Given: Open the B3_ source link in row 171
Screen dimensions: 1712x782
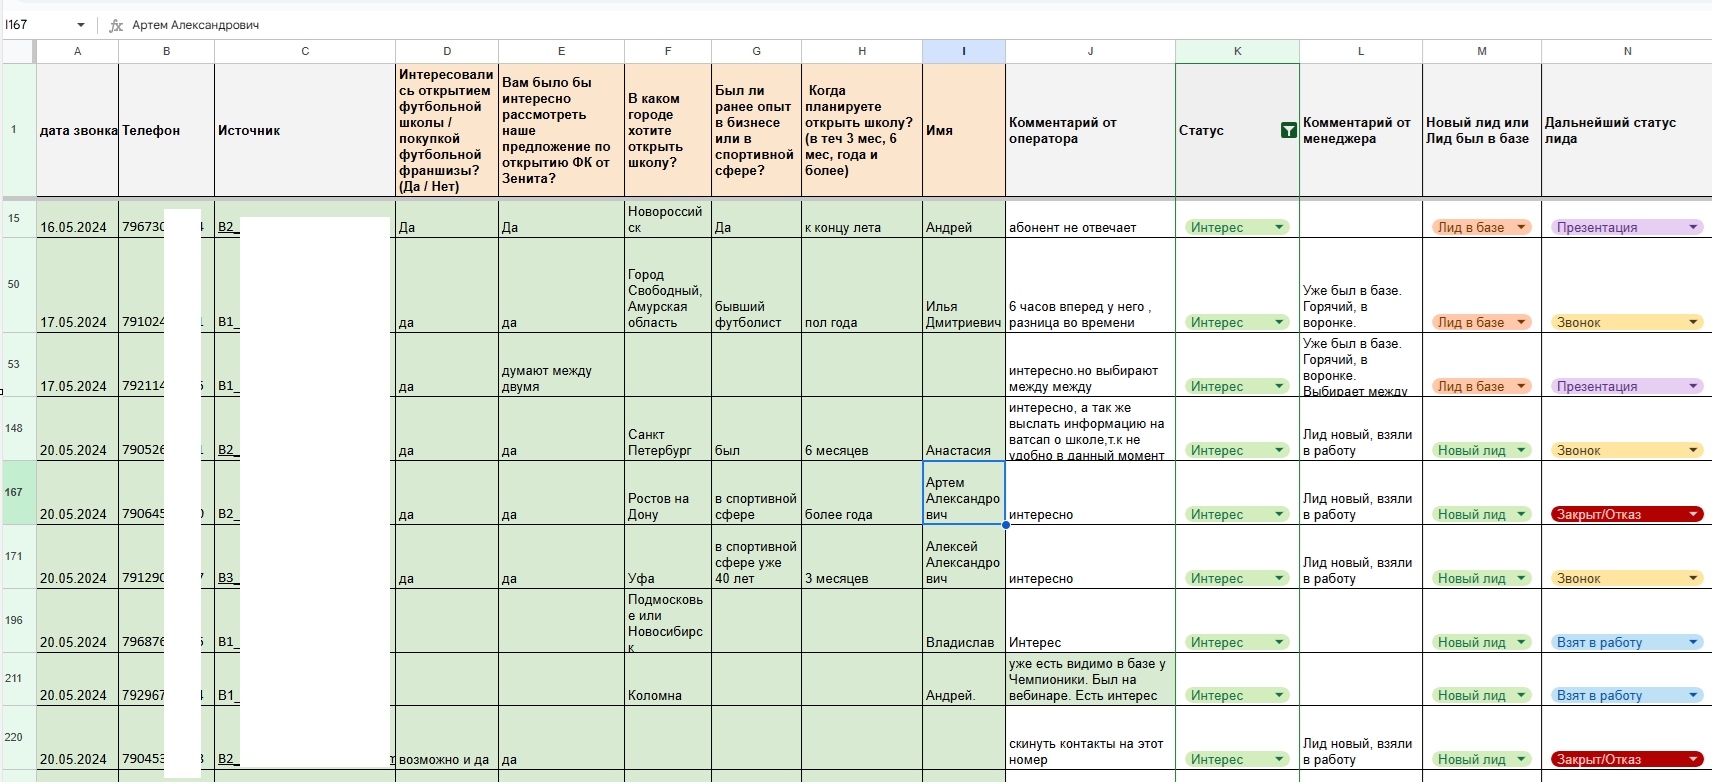Looking at the screenshot, I should coord(226,578).
